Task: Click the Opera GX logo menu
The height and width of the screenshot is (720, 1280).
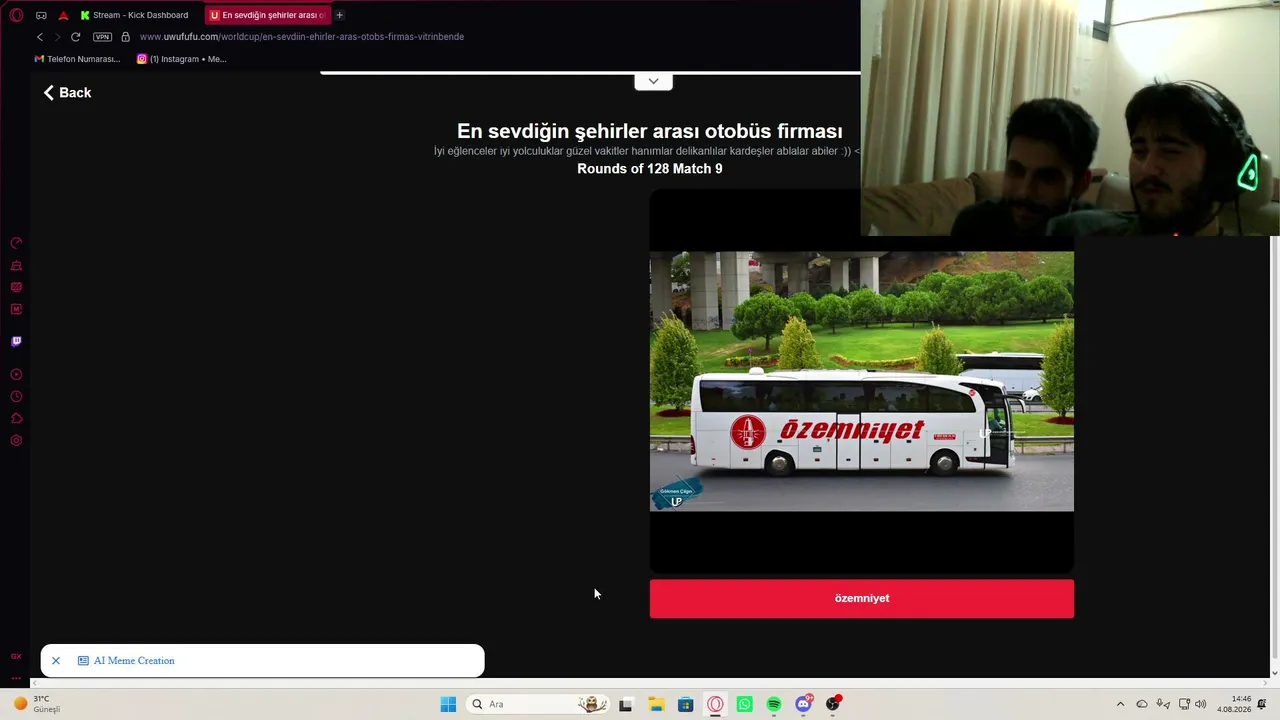Action: 16,15
